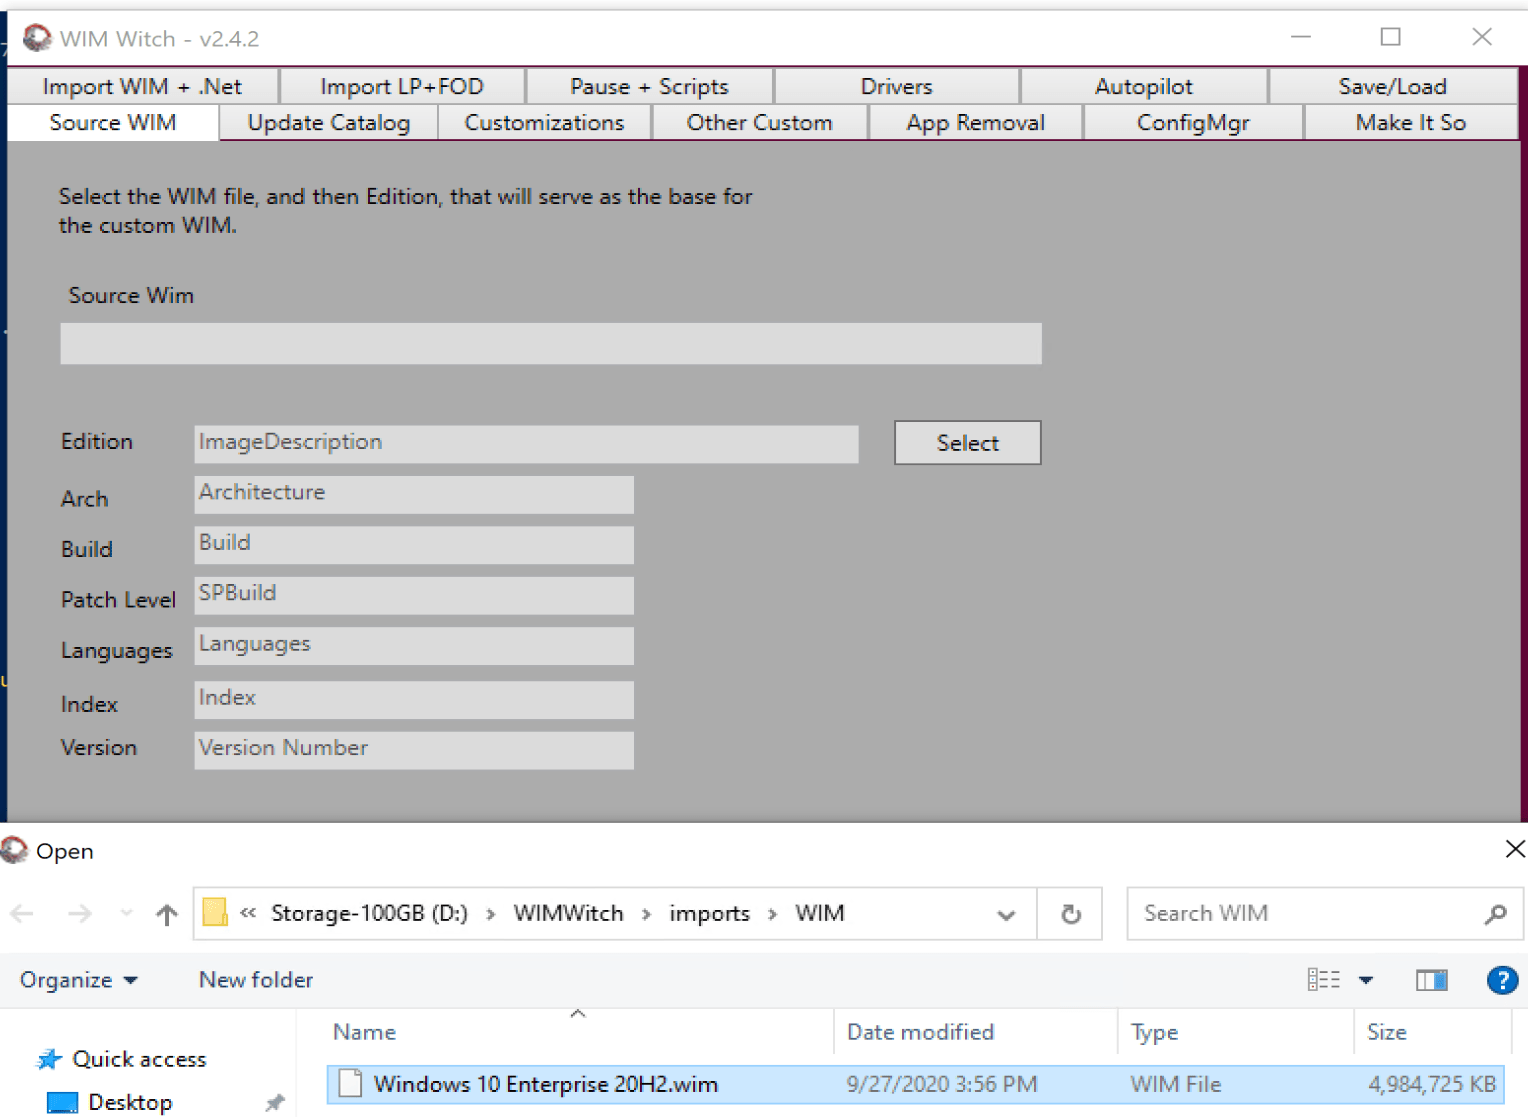This screenshot has height=1117, width=1528.
Task: Click the change view layout icon
Action: click(1323, 980)
